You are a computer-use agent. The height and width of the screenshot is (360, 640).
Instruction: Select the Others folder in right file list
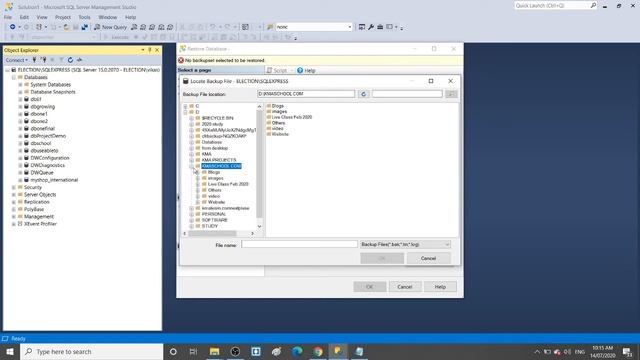coord(278,123)
